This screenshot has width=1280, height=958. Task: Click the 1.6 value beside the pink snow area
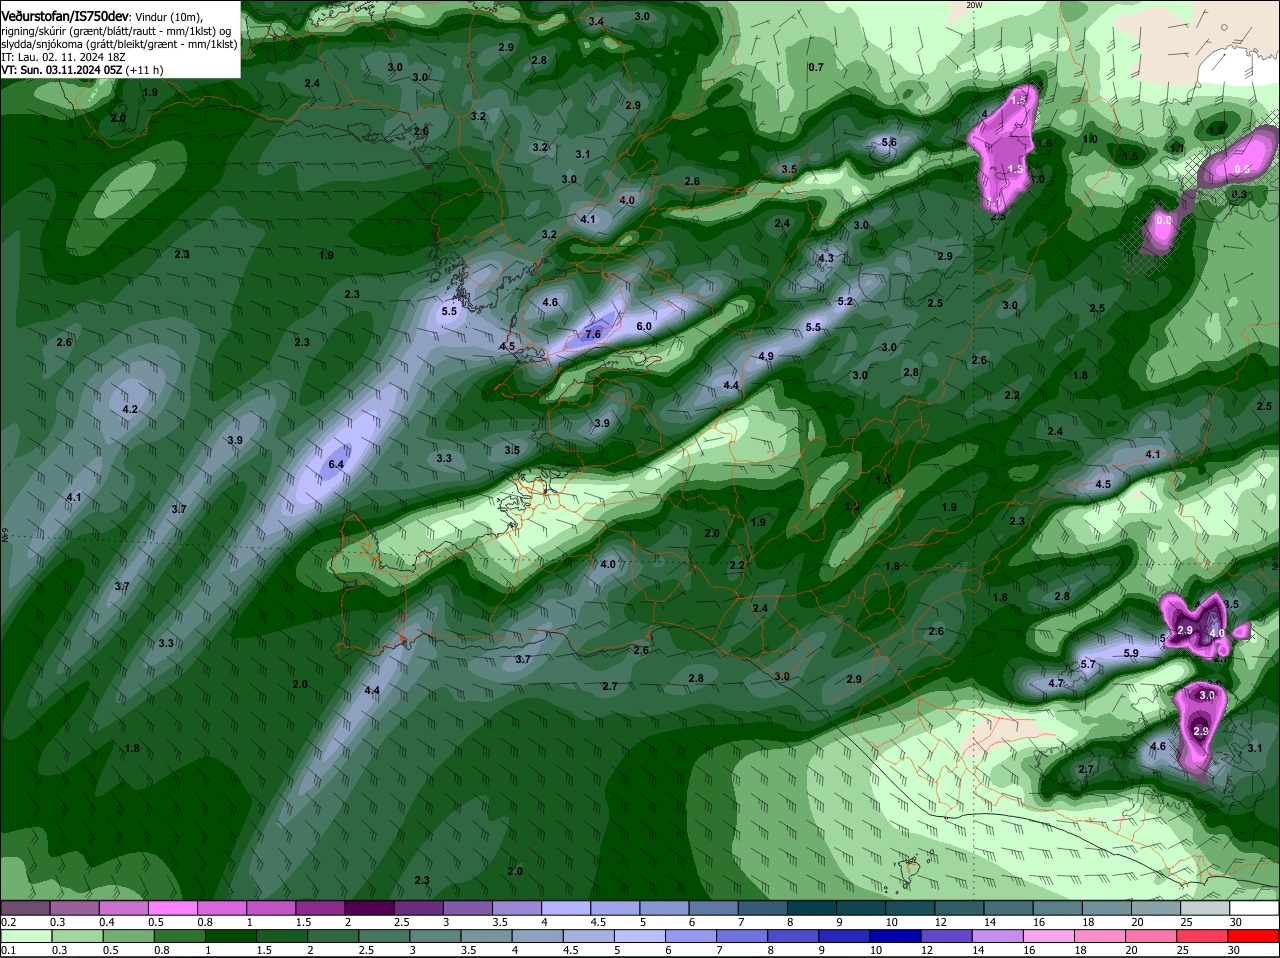pos(1045,143)
